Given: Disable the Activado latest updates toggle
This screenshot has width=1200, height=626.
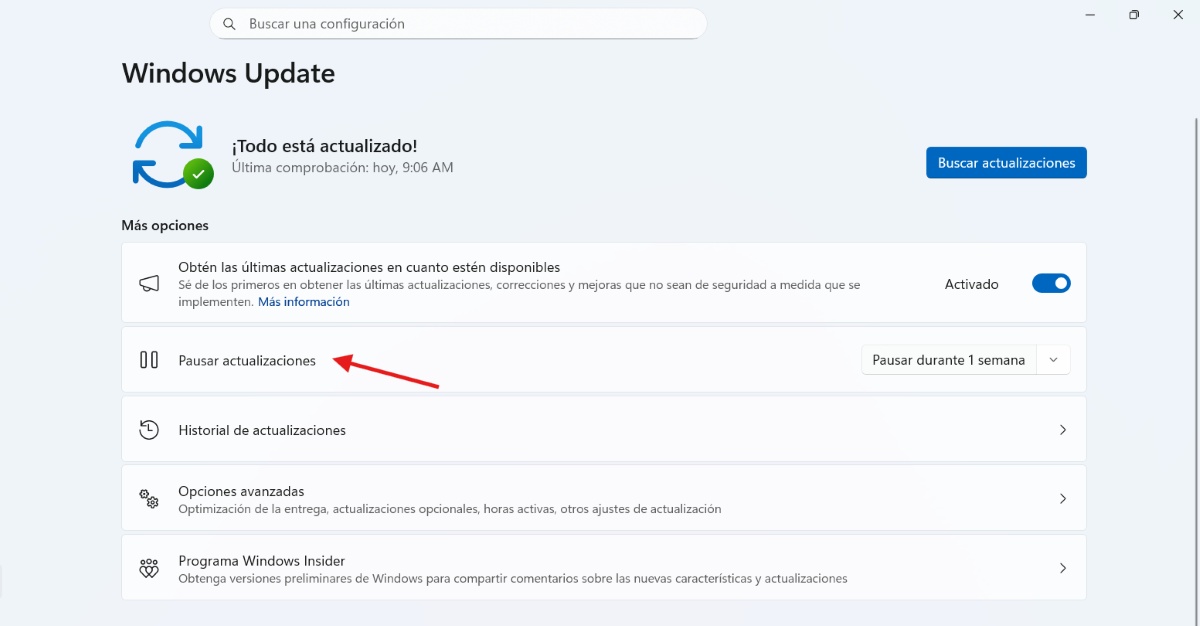Looking at the screenshot, I should point(1051,284).
